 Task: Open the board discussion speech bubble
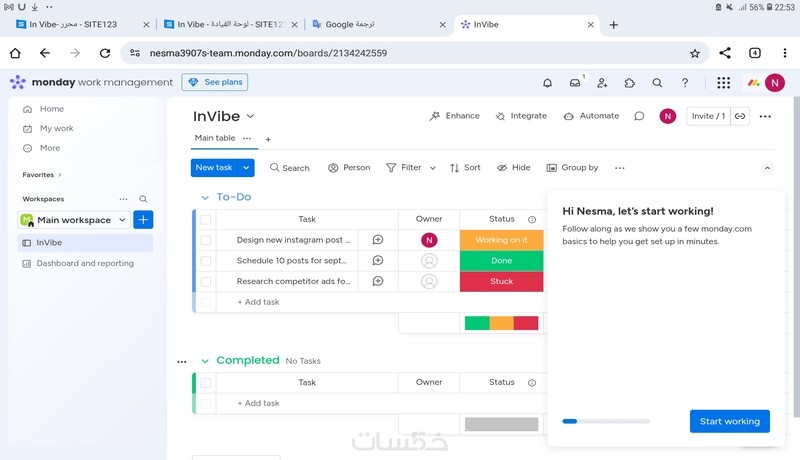click(x=639, y=116)
